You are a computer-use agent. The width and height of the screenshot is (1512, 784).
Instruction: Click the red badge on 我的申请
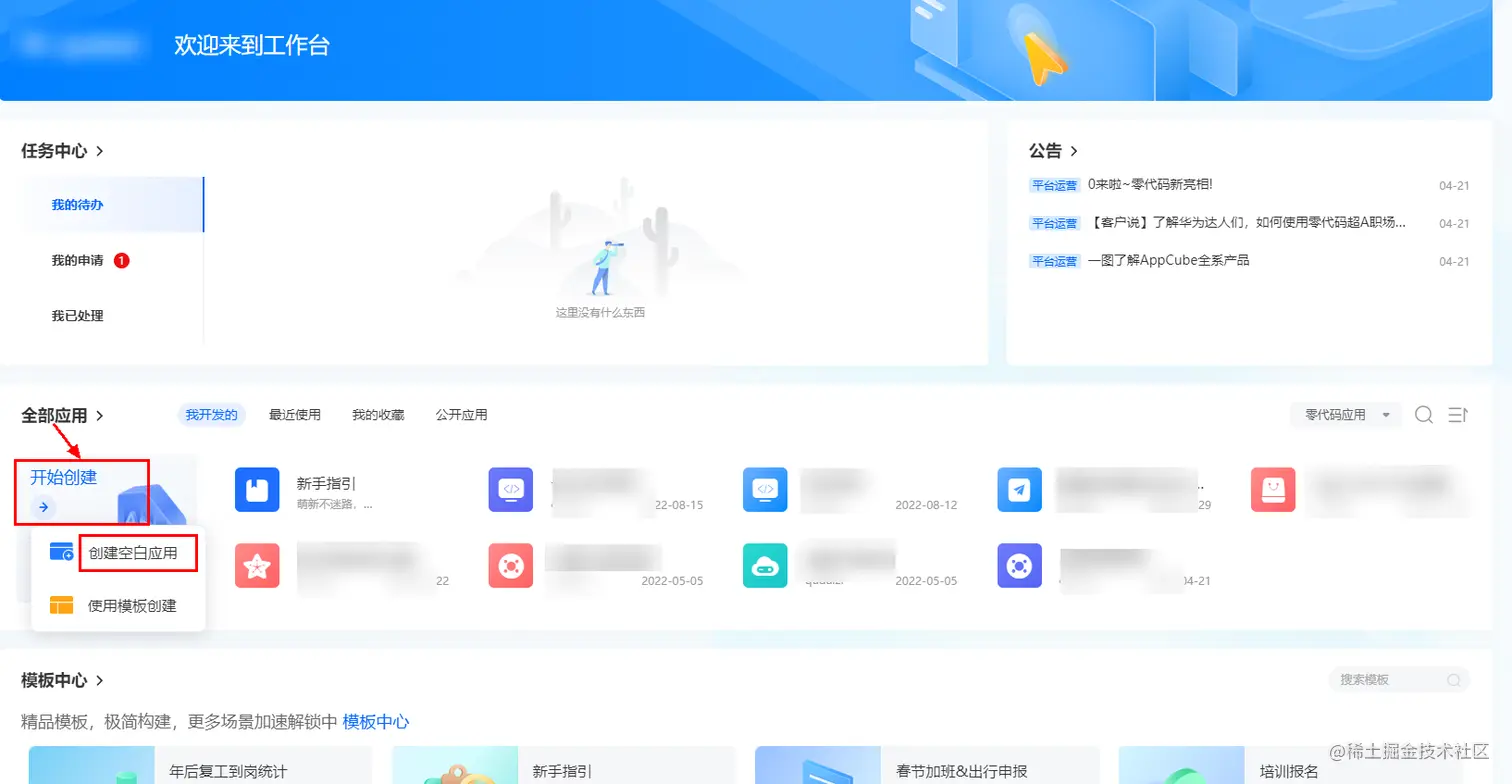122,260
